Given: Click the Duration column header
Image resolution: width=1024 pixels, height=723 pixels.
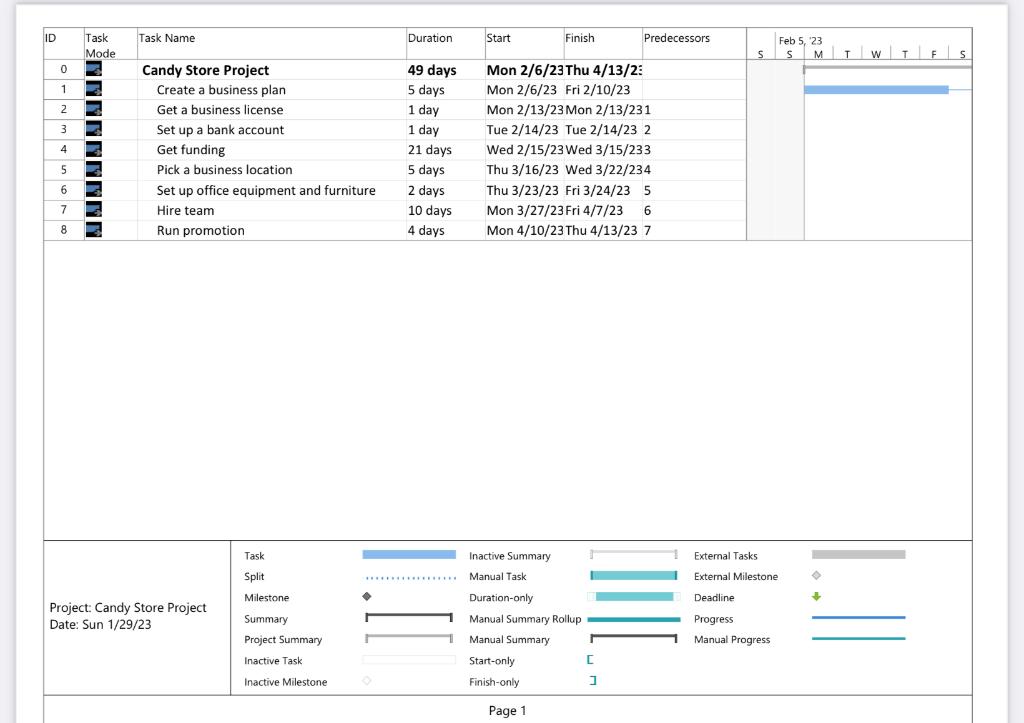Looking at the screenshot, I should [x=430, y=38].
